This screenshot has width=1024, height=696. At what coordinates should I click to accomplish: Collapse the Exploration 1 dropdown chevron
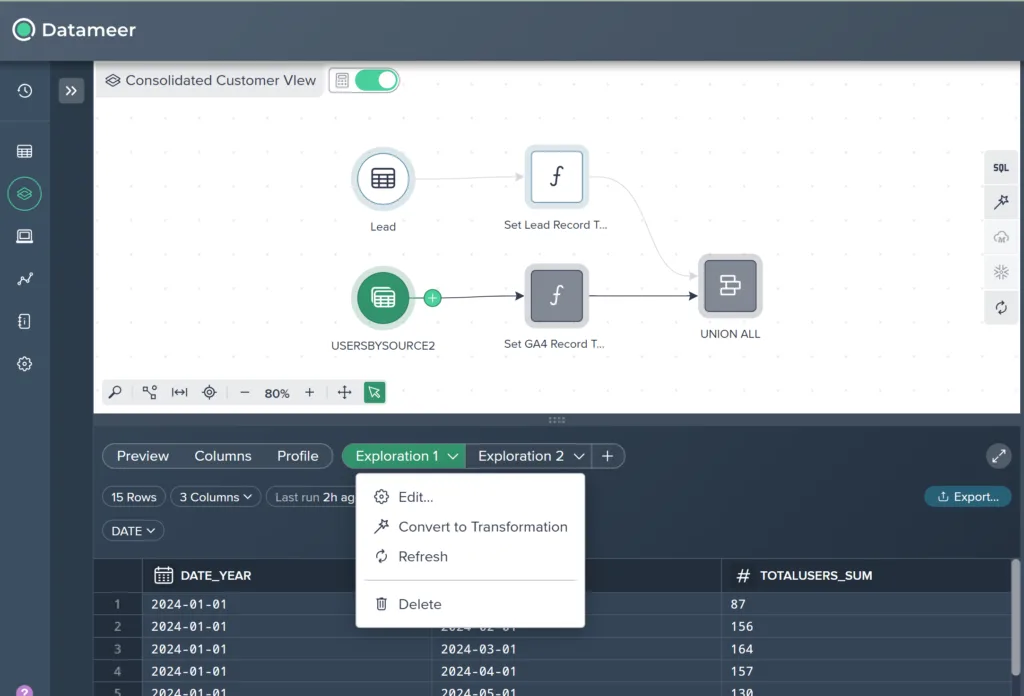click(453, 456)
